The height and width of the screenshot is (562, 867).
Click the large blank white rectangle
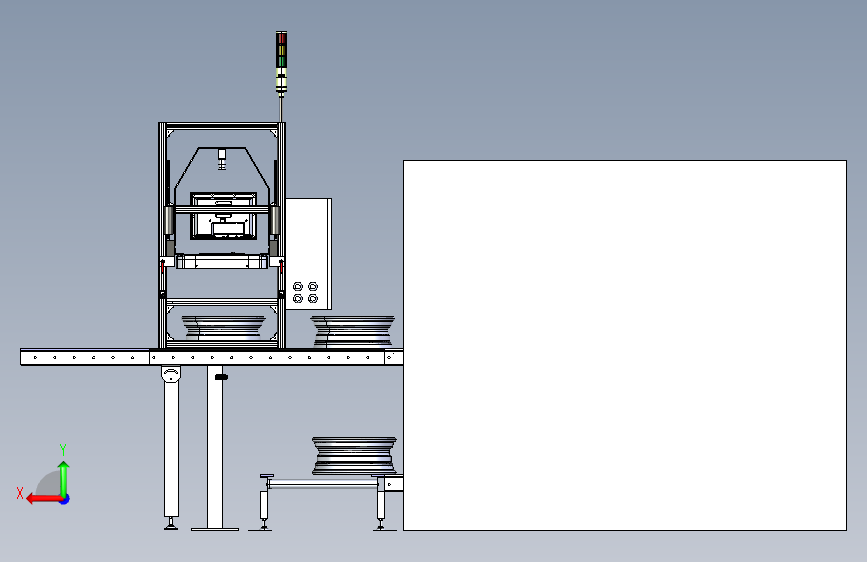click(x=625, y=345)
